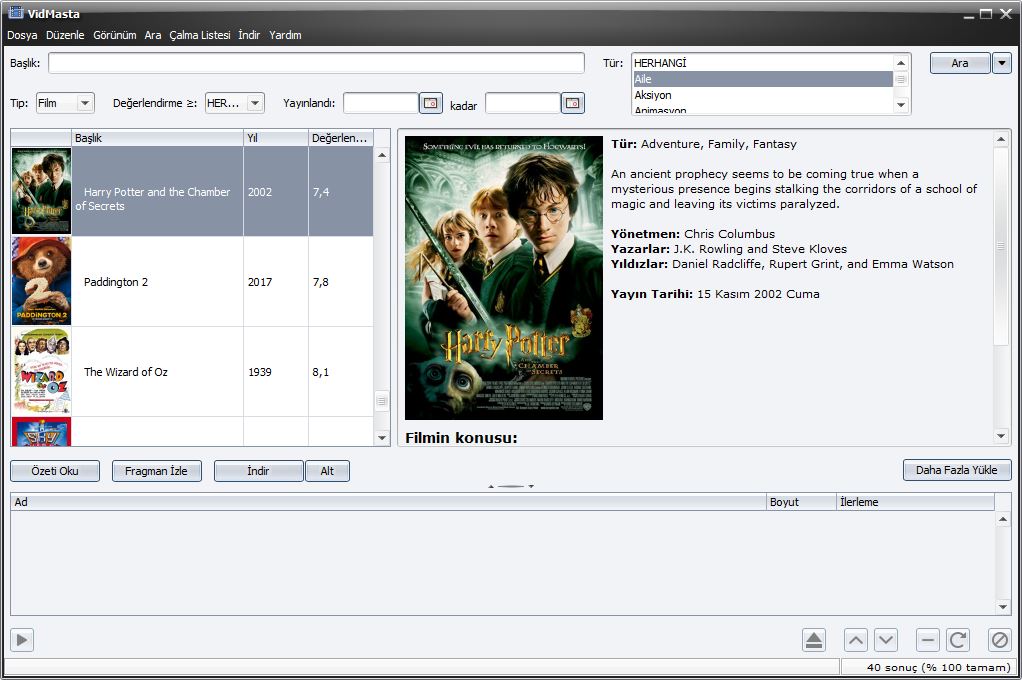1022x680 pixels.
Task: Click the up arrow of the Tür list
Action: (x=901, y=63)
